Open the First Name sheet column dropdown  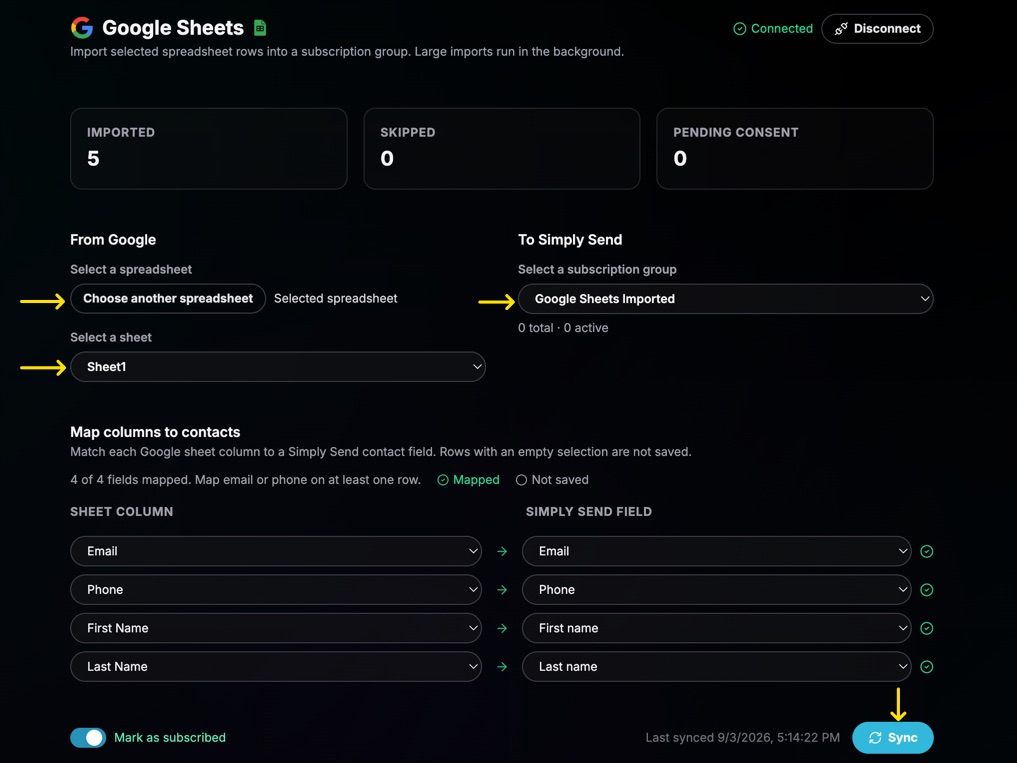pos(276,627)
